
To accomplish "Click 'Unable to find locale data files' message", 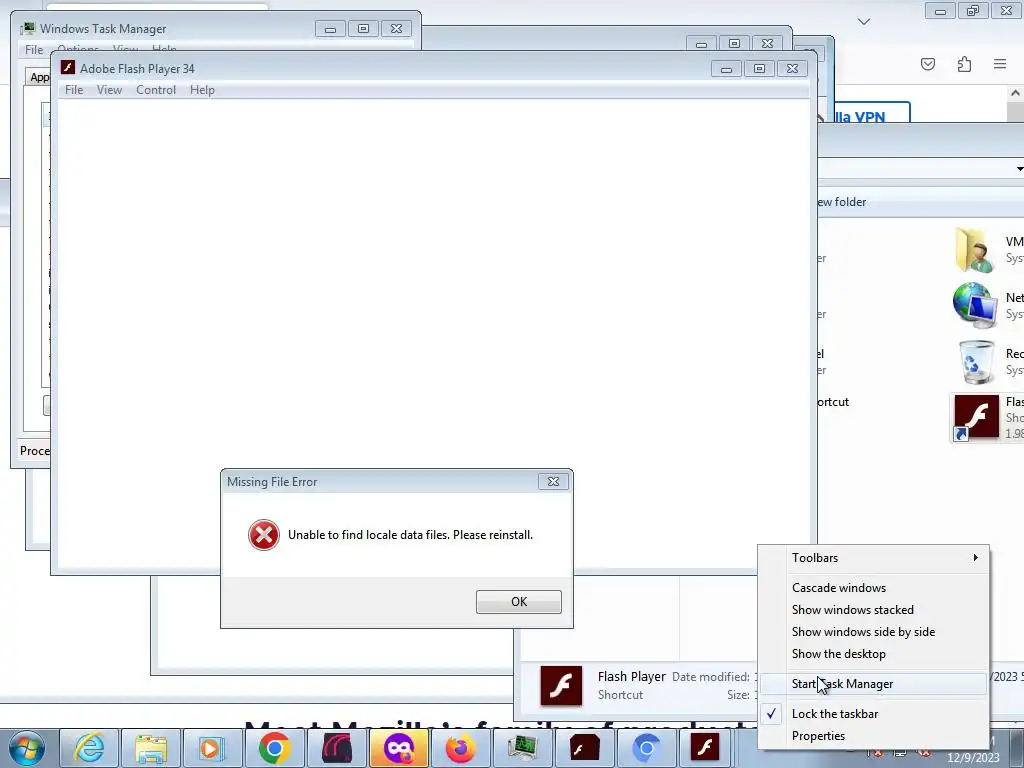I will [x=410, y=535].
